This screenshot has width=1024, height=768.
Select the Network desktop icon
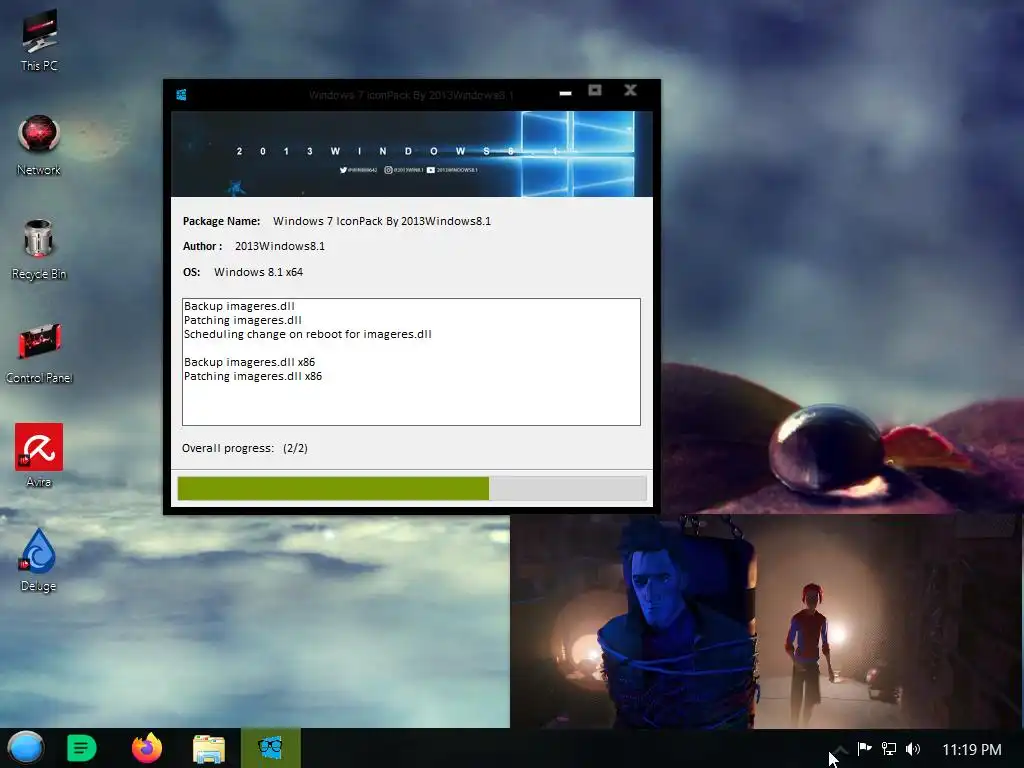pyautogui.click(x=39, y=145)
